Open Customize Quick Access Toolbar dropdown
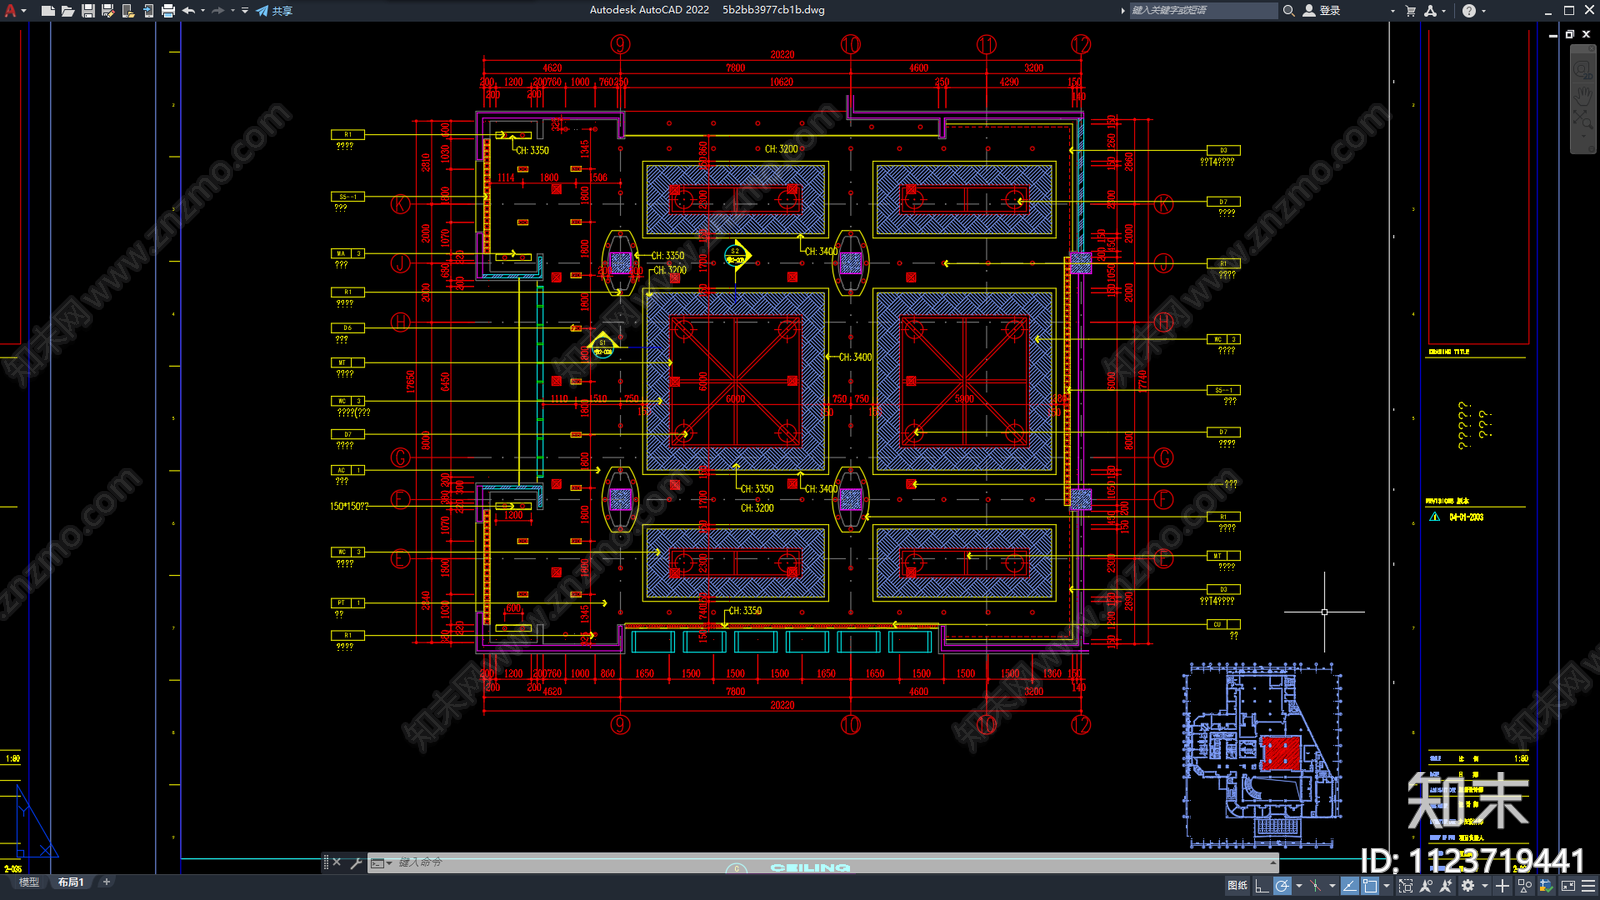This screenshot has height=900, width=1600. point(245,10)
